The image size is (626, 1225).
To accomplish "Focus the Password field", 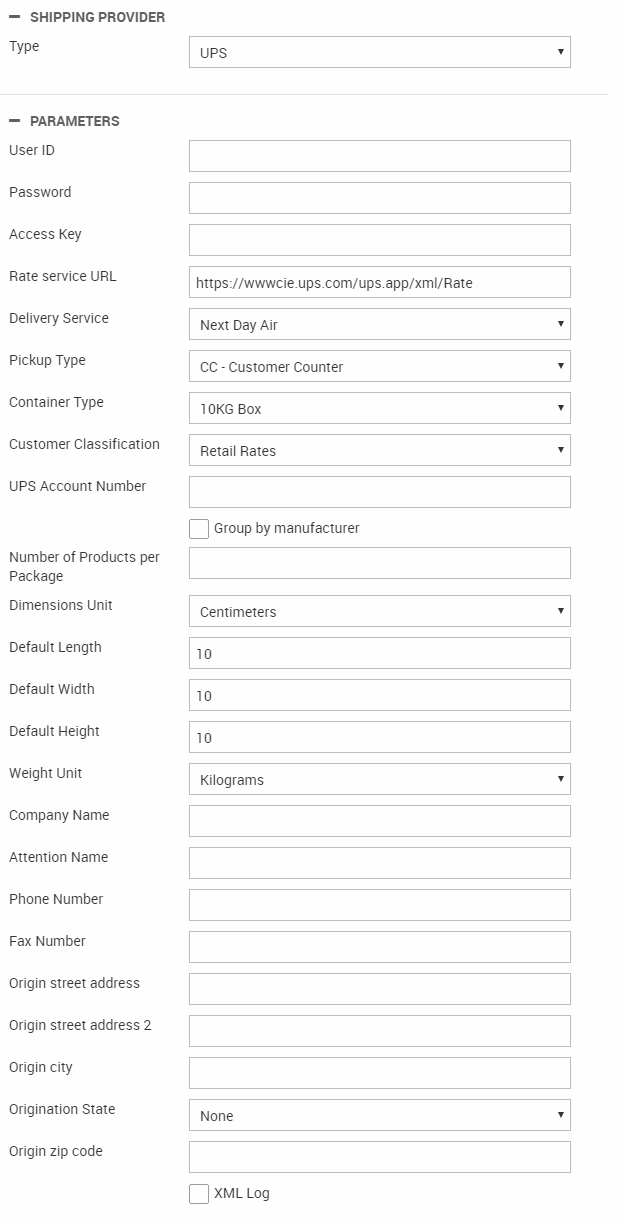I will click(379, 198).
